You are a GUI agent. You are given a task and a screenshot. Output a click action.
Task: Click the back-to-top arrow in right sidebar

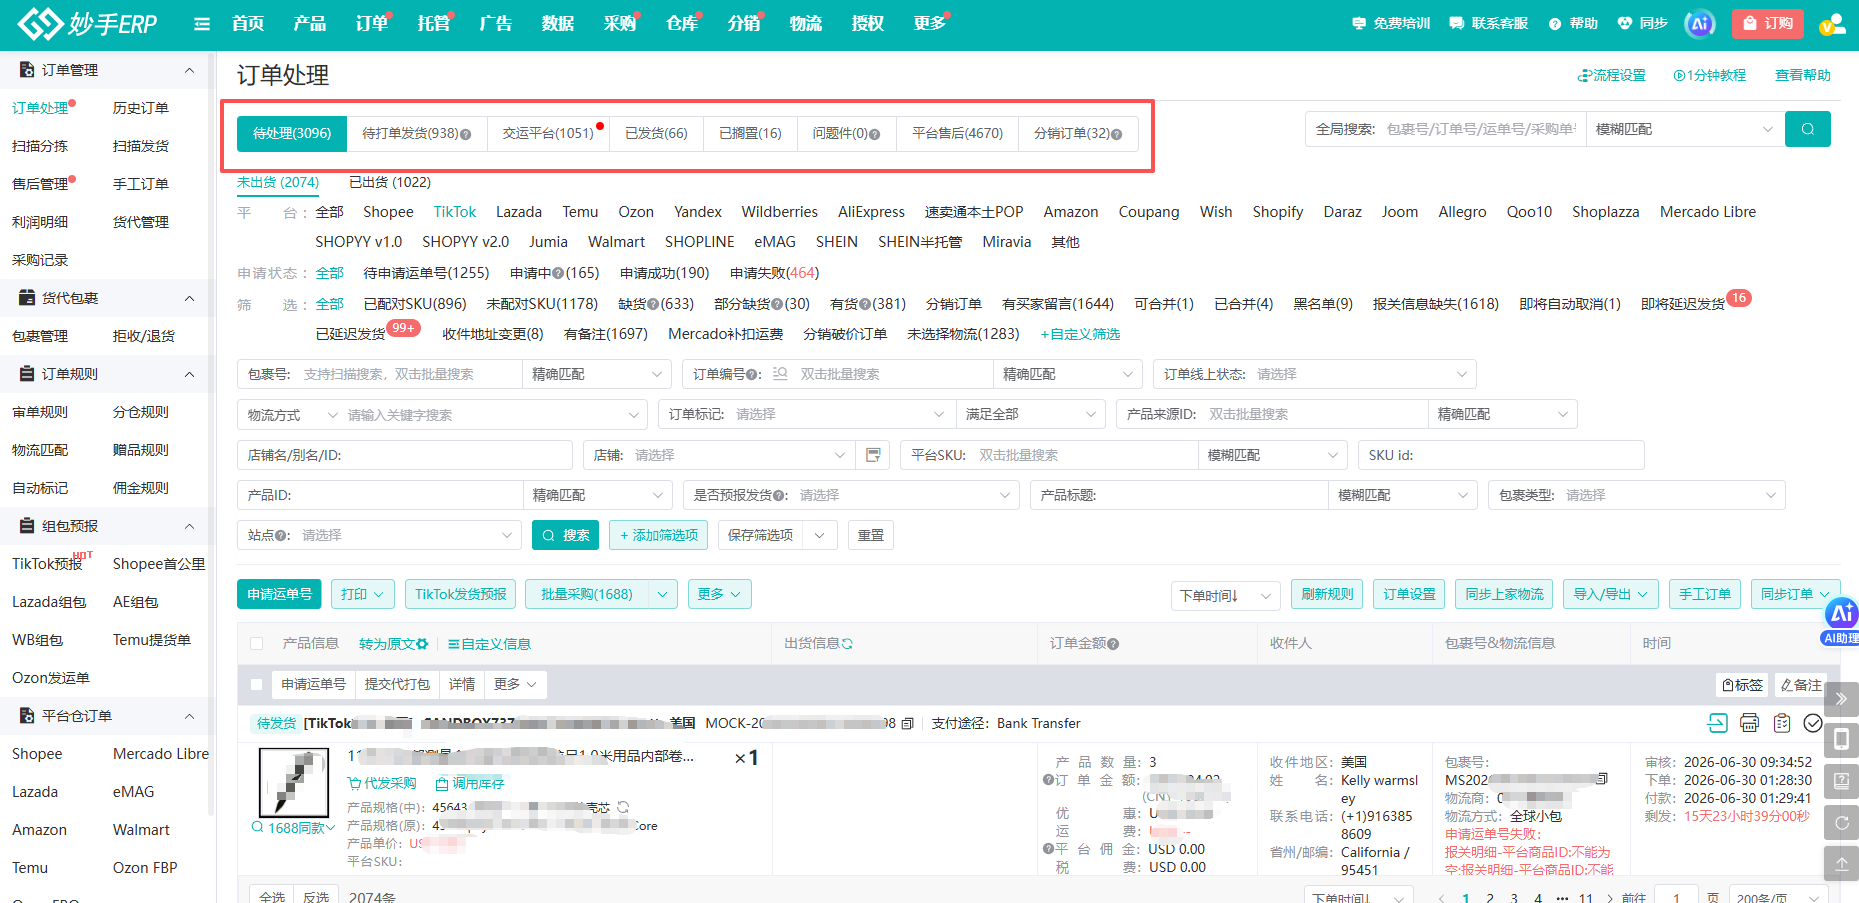1842,862
